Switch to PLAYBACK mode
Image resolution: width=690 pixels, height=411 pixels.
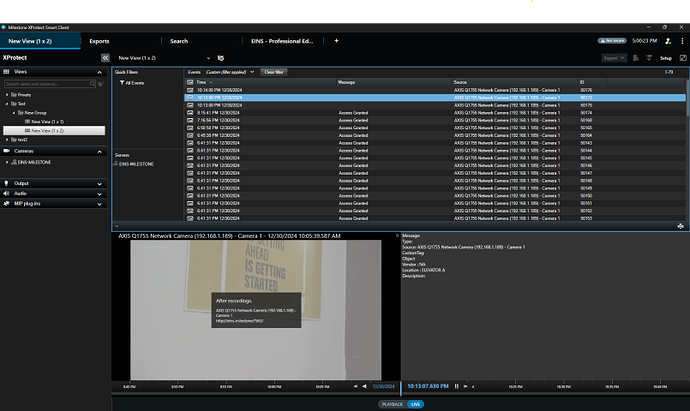click(x=392, y=404)
